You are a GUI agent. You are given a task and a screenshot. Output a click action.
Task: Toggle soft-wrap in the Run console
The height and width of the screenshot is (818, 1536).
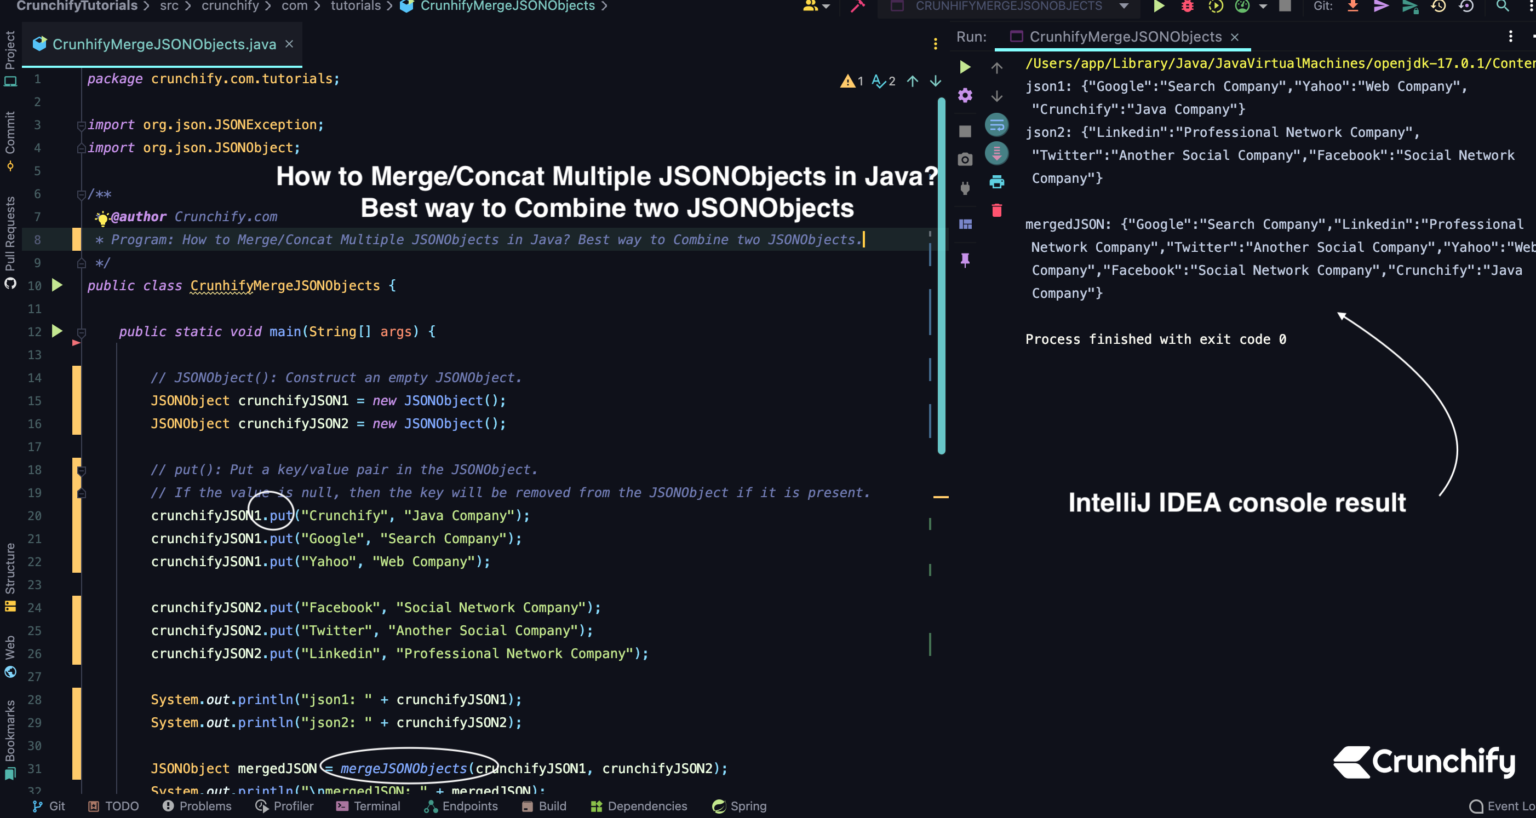coord(997,124)
